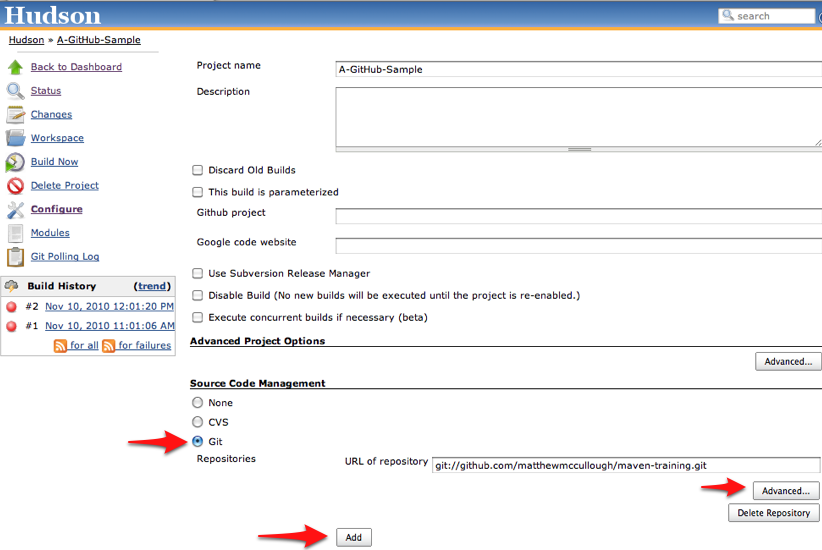Enable Execute concurrent builds if necessary
The height and width of the screenshot is (550, 822).
tap(198, 317)
